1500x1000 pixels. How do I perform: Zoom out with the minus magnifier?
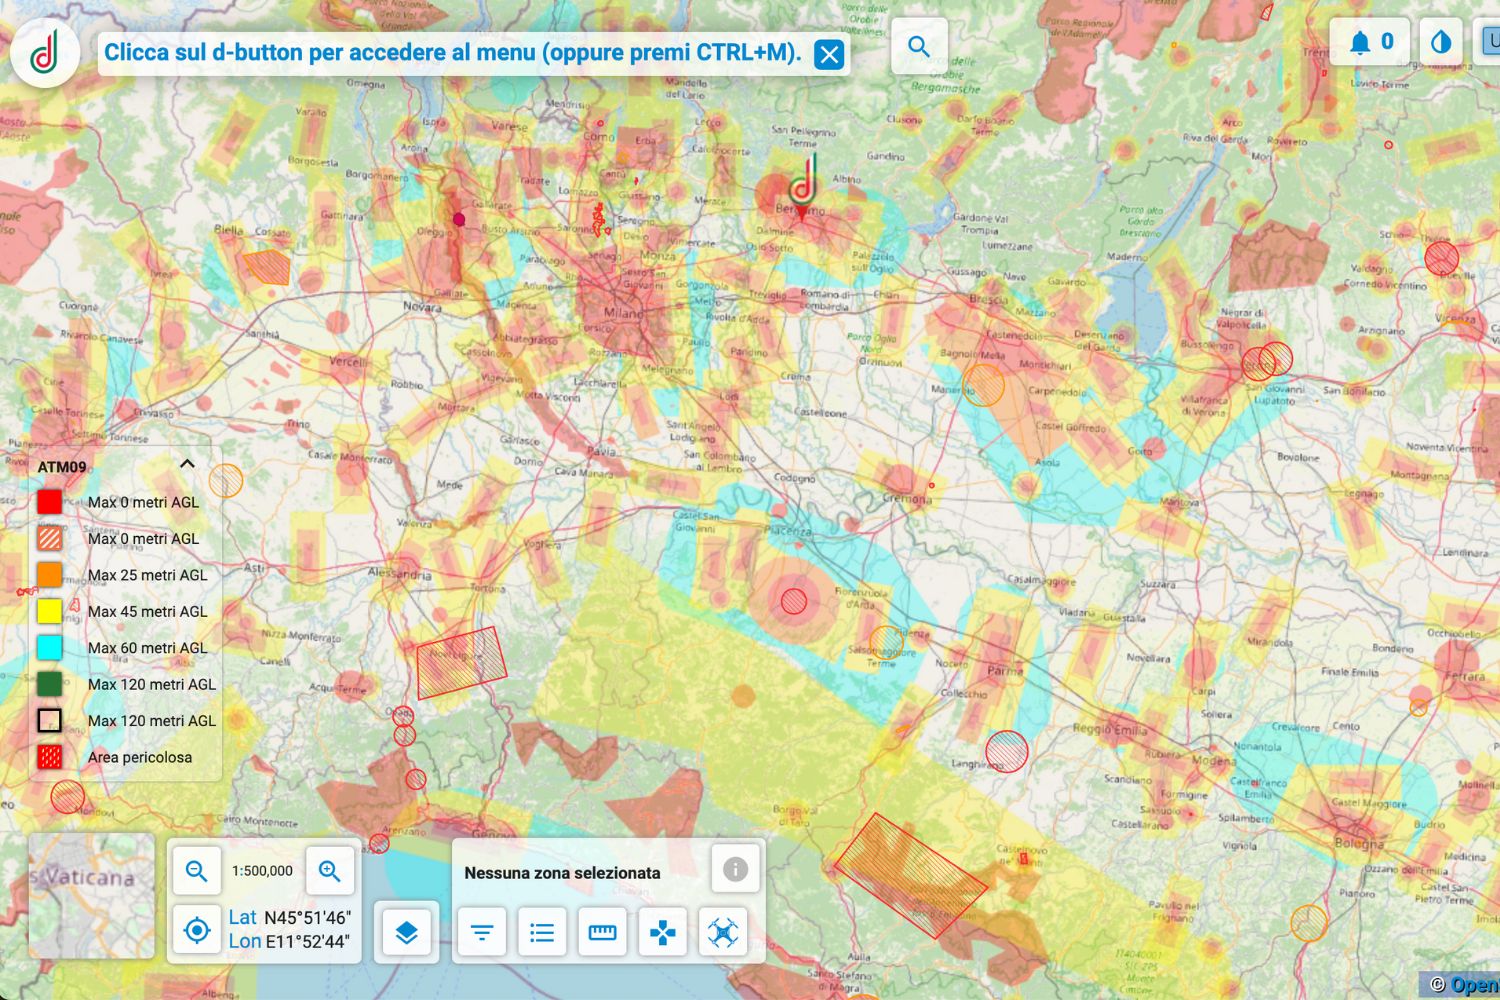pyautogui.click(x=197, y=871)
